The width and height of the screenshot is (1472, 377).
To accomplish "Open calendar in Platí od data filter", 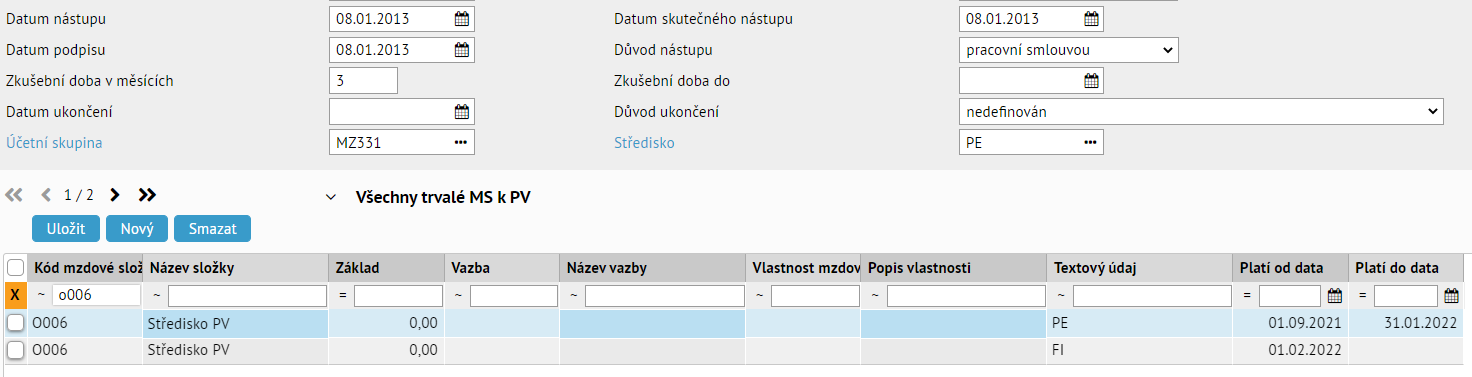I will tap(1334, 296).
